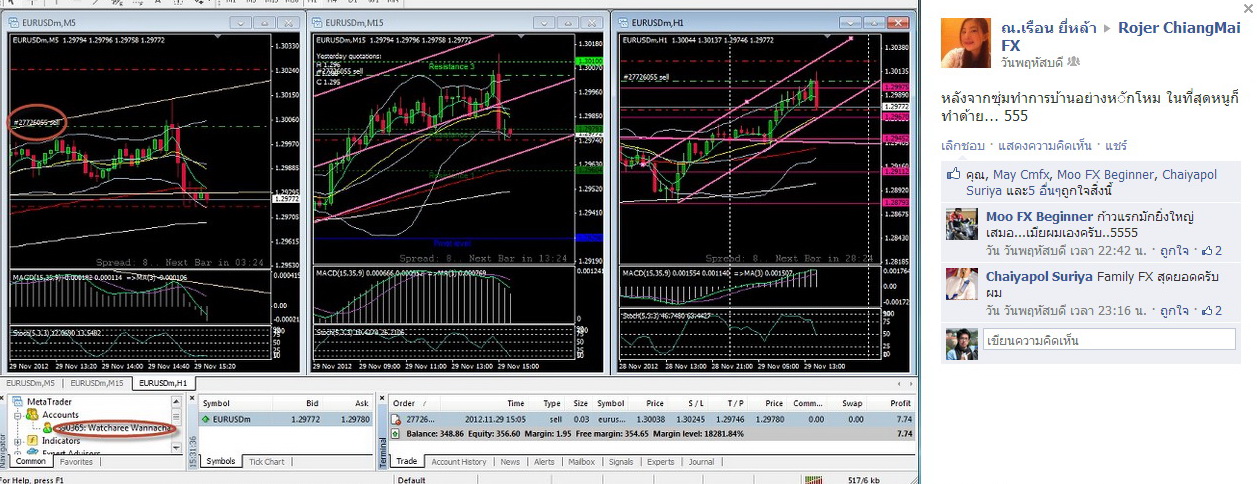Click the 517/6 kb traffic indicator

point(861,480)
